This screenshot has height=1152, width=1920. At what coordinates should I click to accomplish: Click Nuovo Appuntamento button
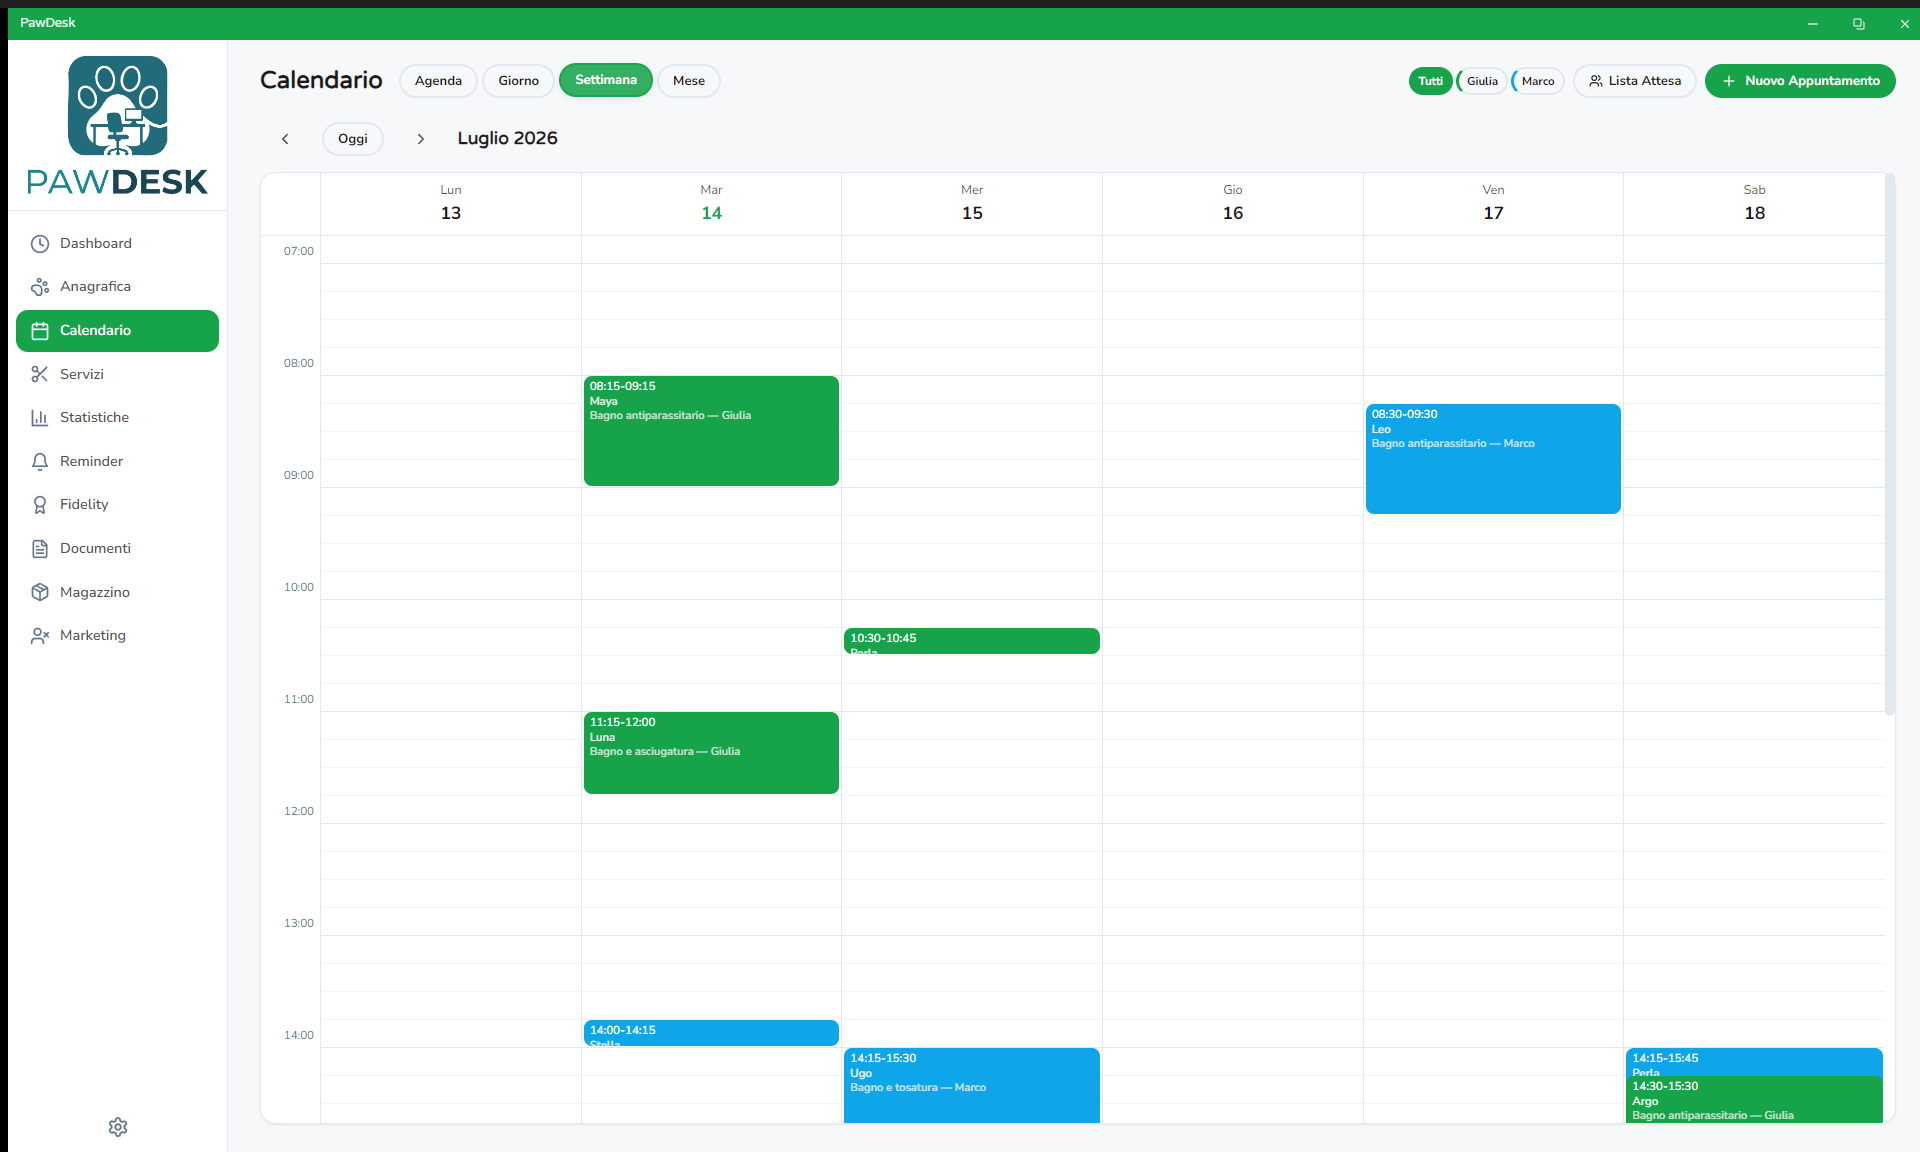click(x=1800, y=81)
